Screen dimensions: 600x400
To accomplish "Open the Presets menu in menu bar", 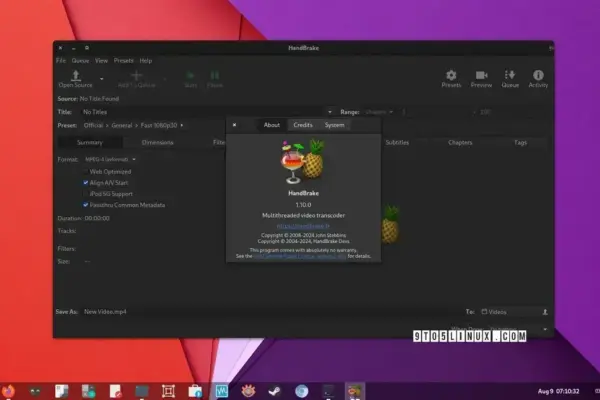I will [124, 60].
